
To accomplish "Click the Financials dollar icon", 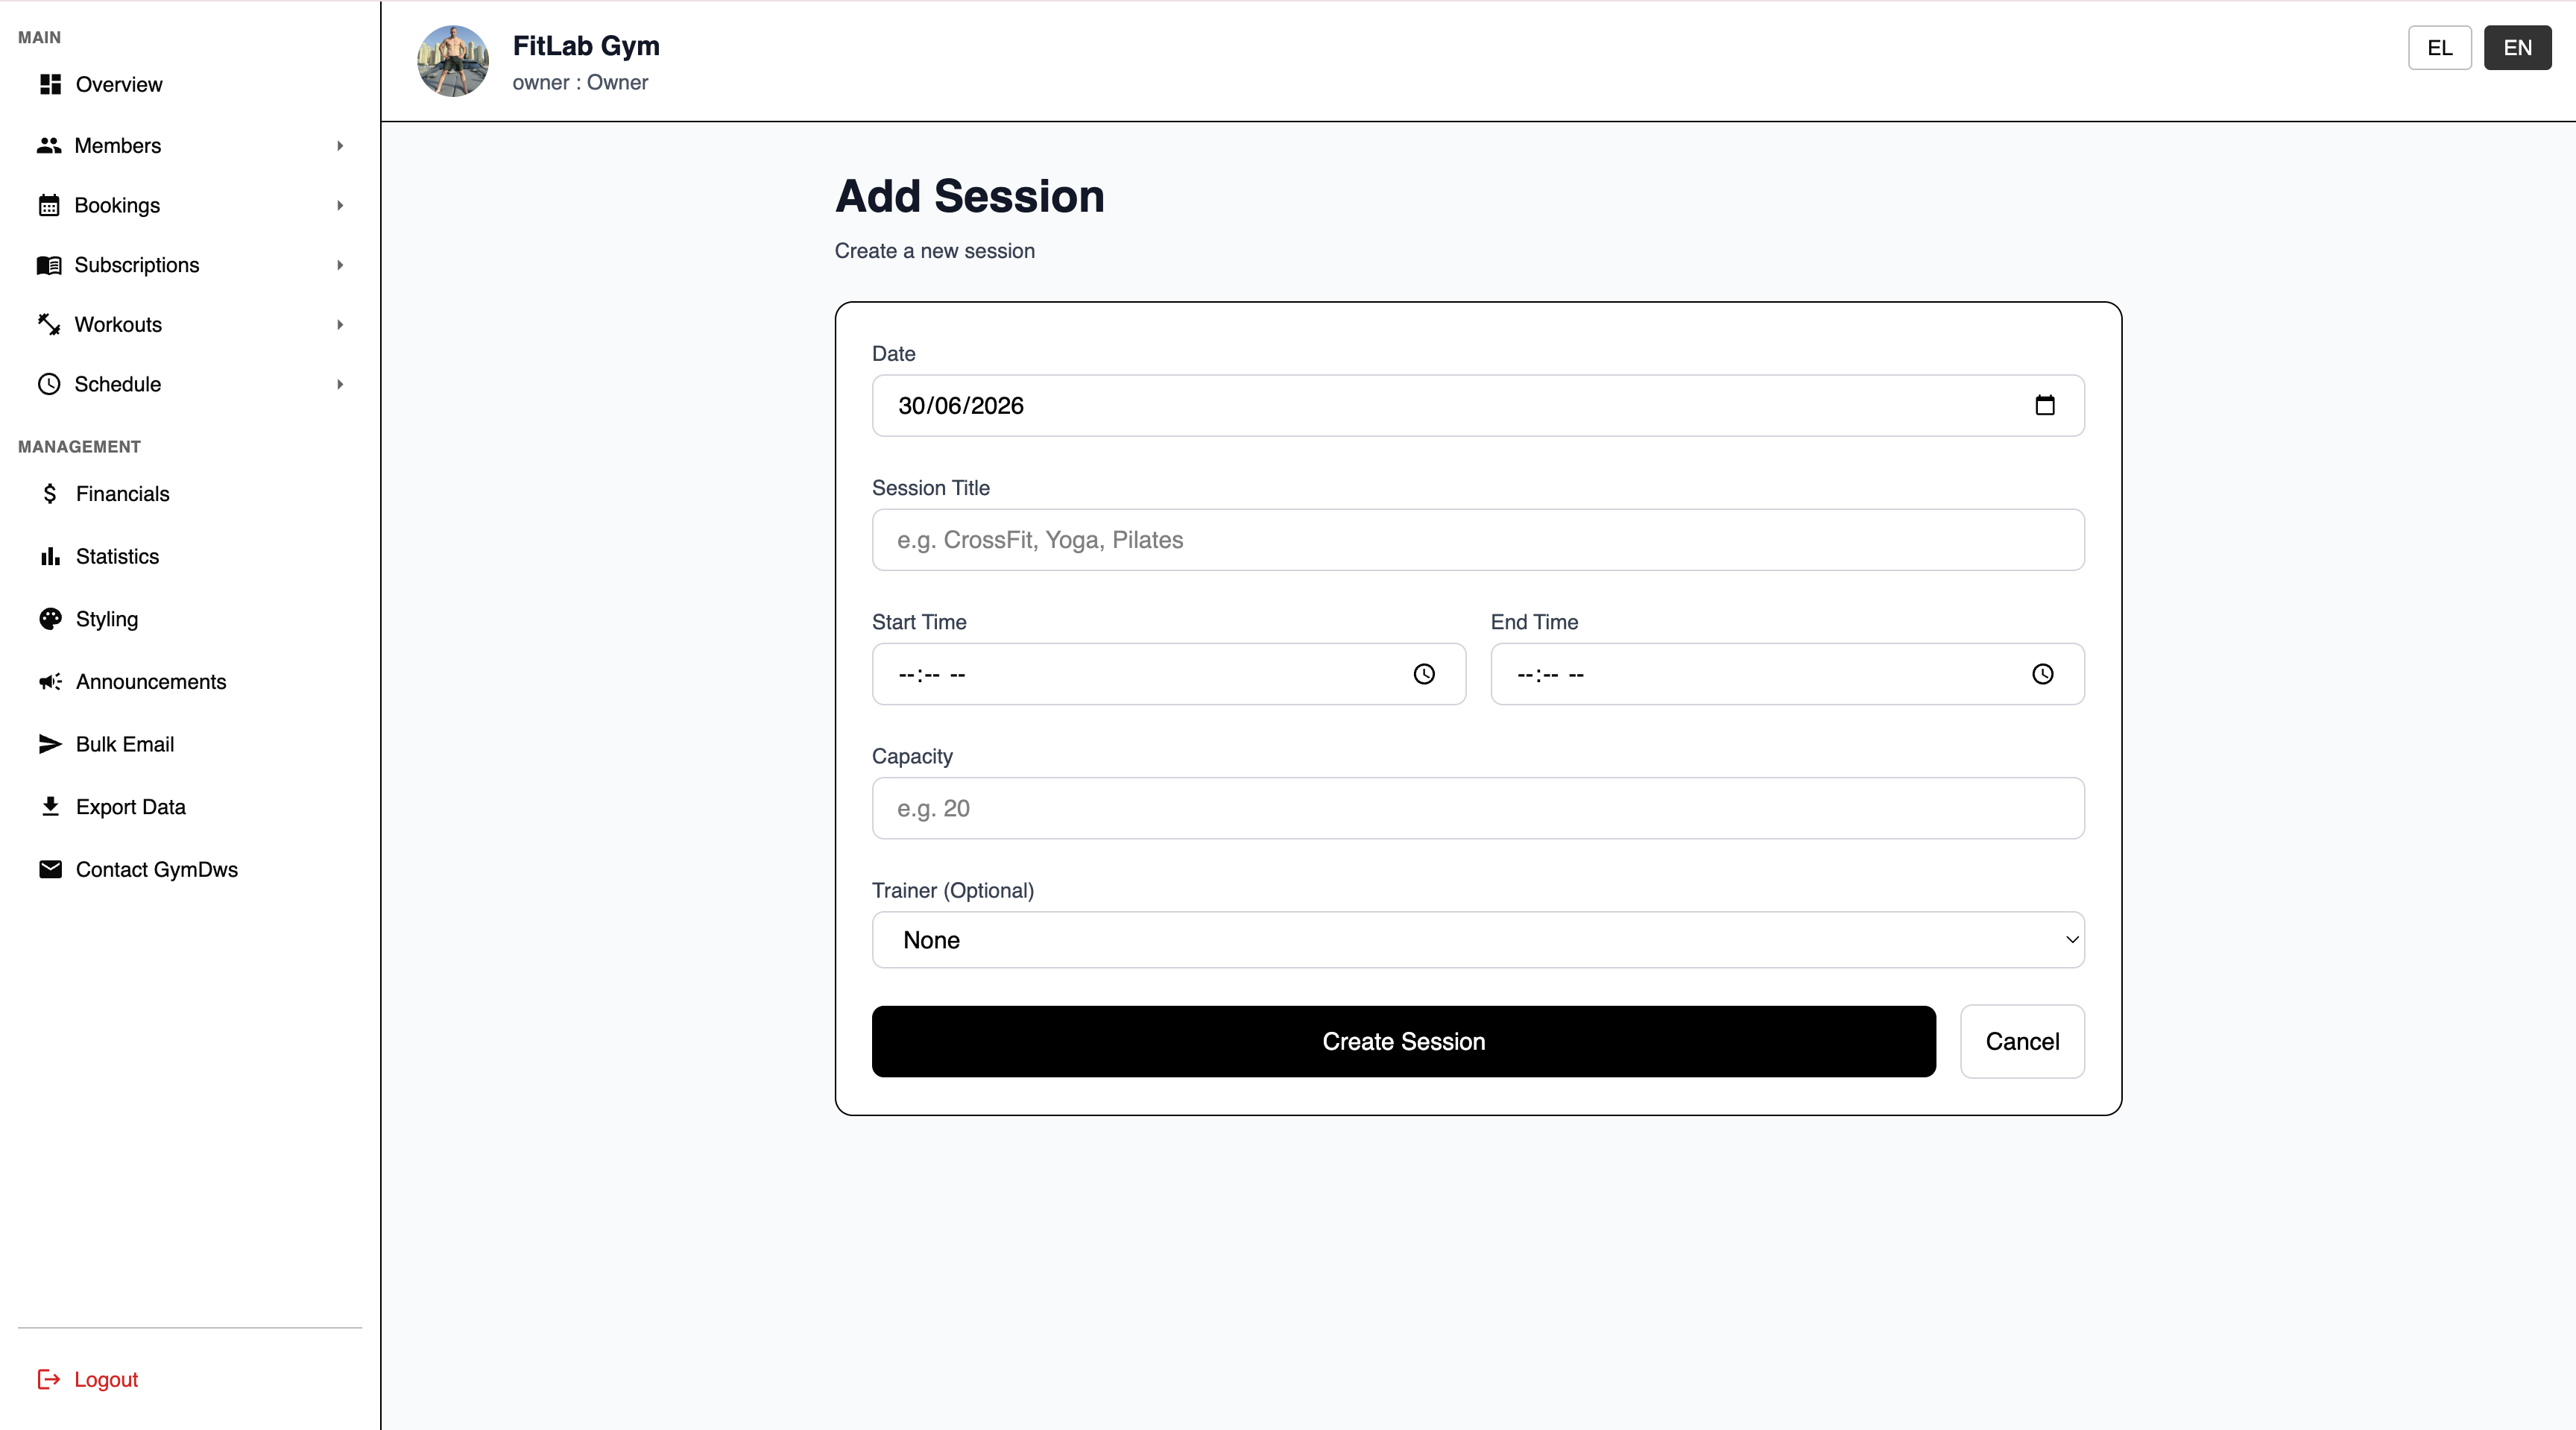I will (50, 494).
